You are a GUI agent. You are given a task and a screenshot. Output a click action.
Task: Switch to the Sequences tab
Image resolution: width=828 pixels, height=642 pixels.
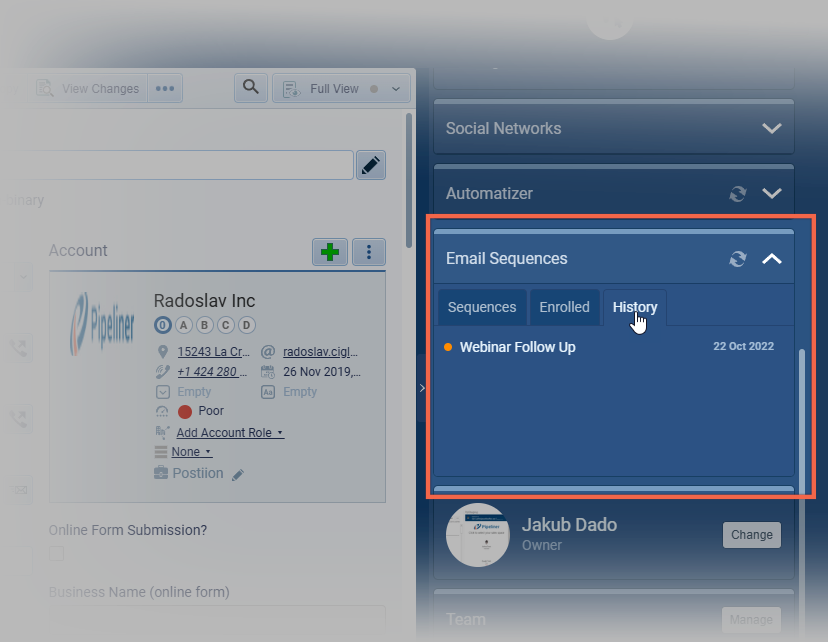482,307
